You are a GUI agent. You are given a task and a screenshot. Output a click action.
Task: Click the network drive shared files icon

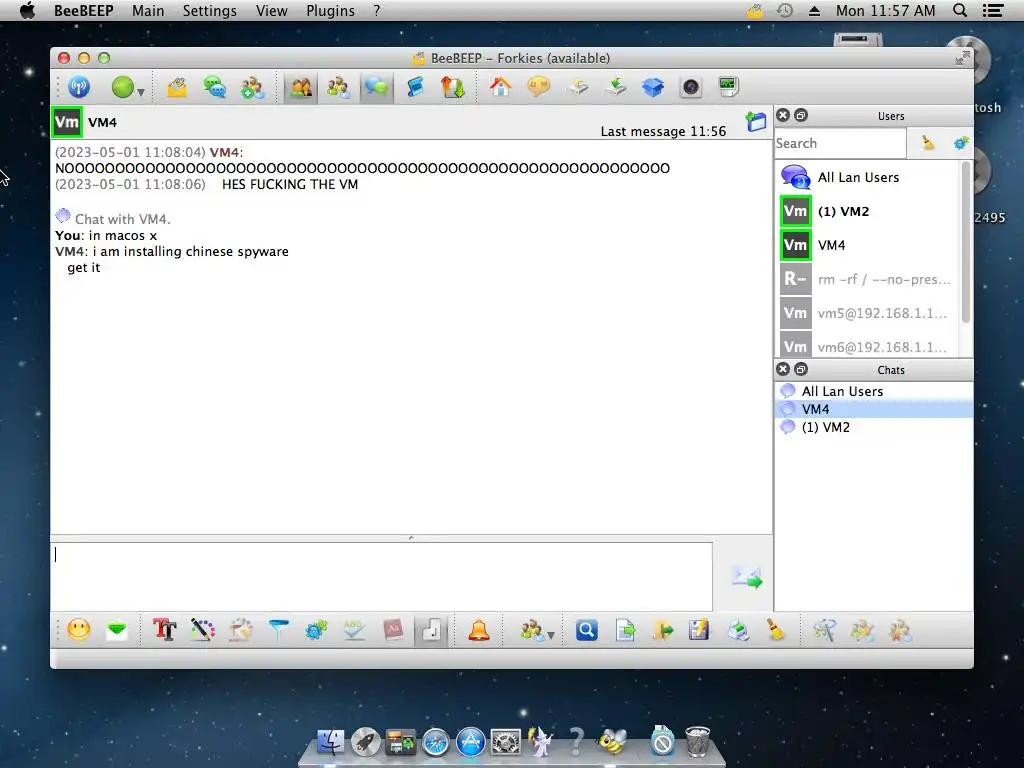pyautogui.click(x=577, y=87)
